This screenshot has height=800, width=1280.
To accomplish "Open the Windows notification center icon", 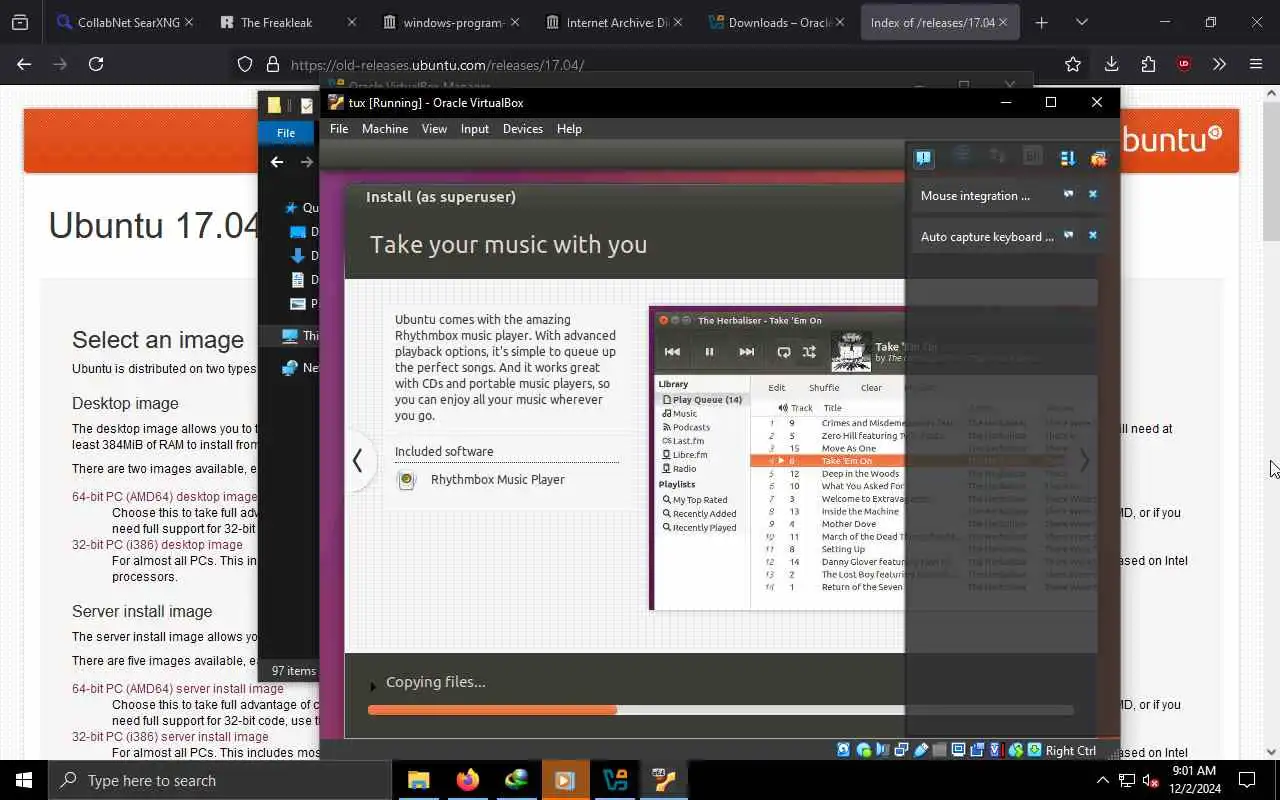I will tap(1247, 780).
